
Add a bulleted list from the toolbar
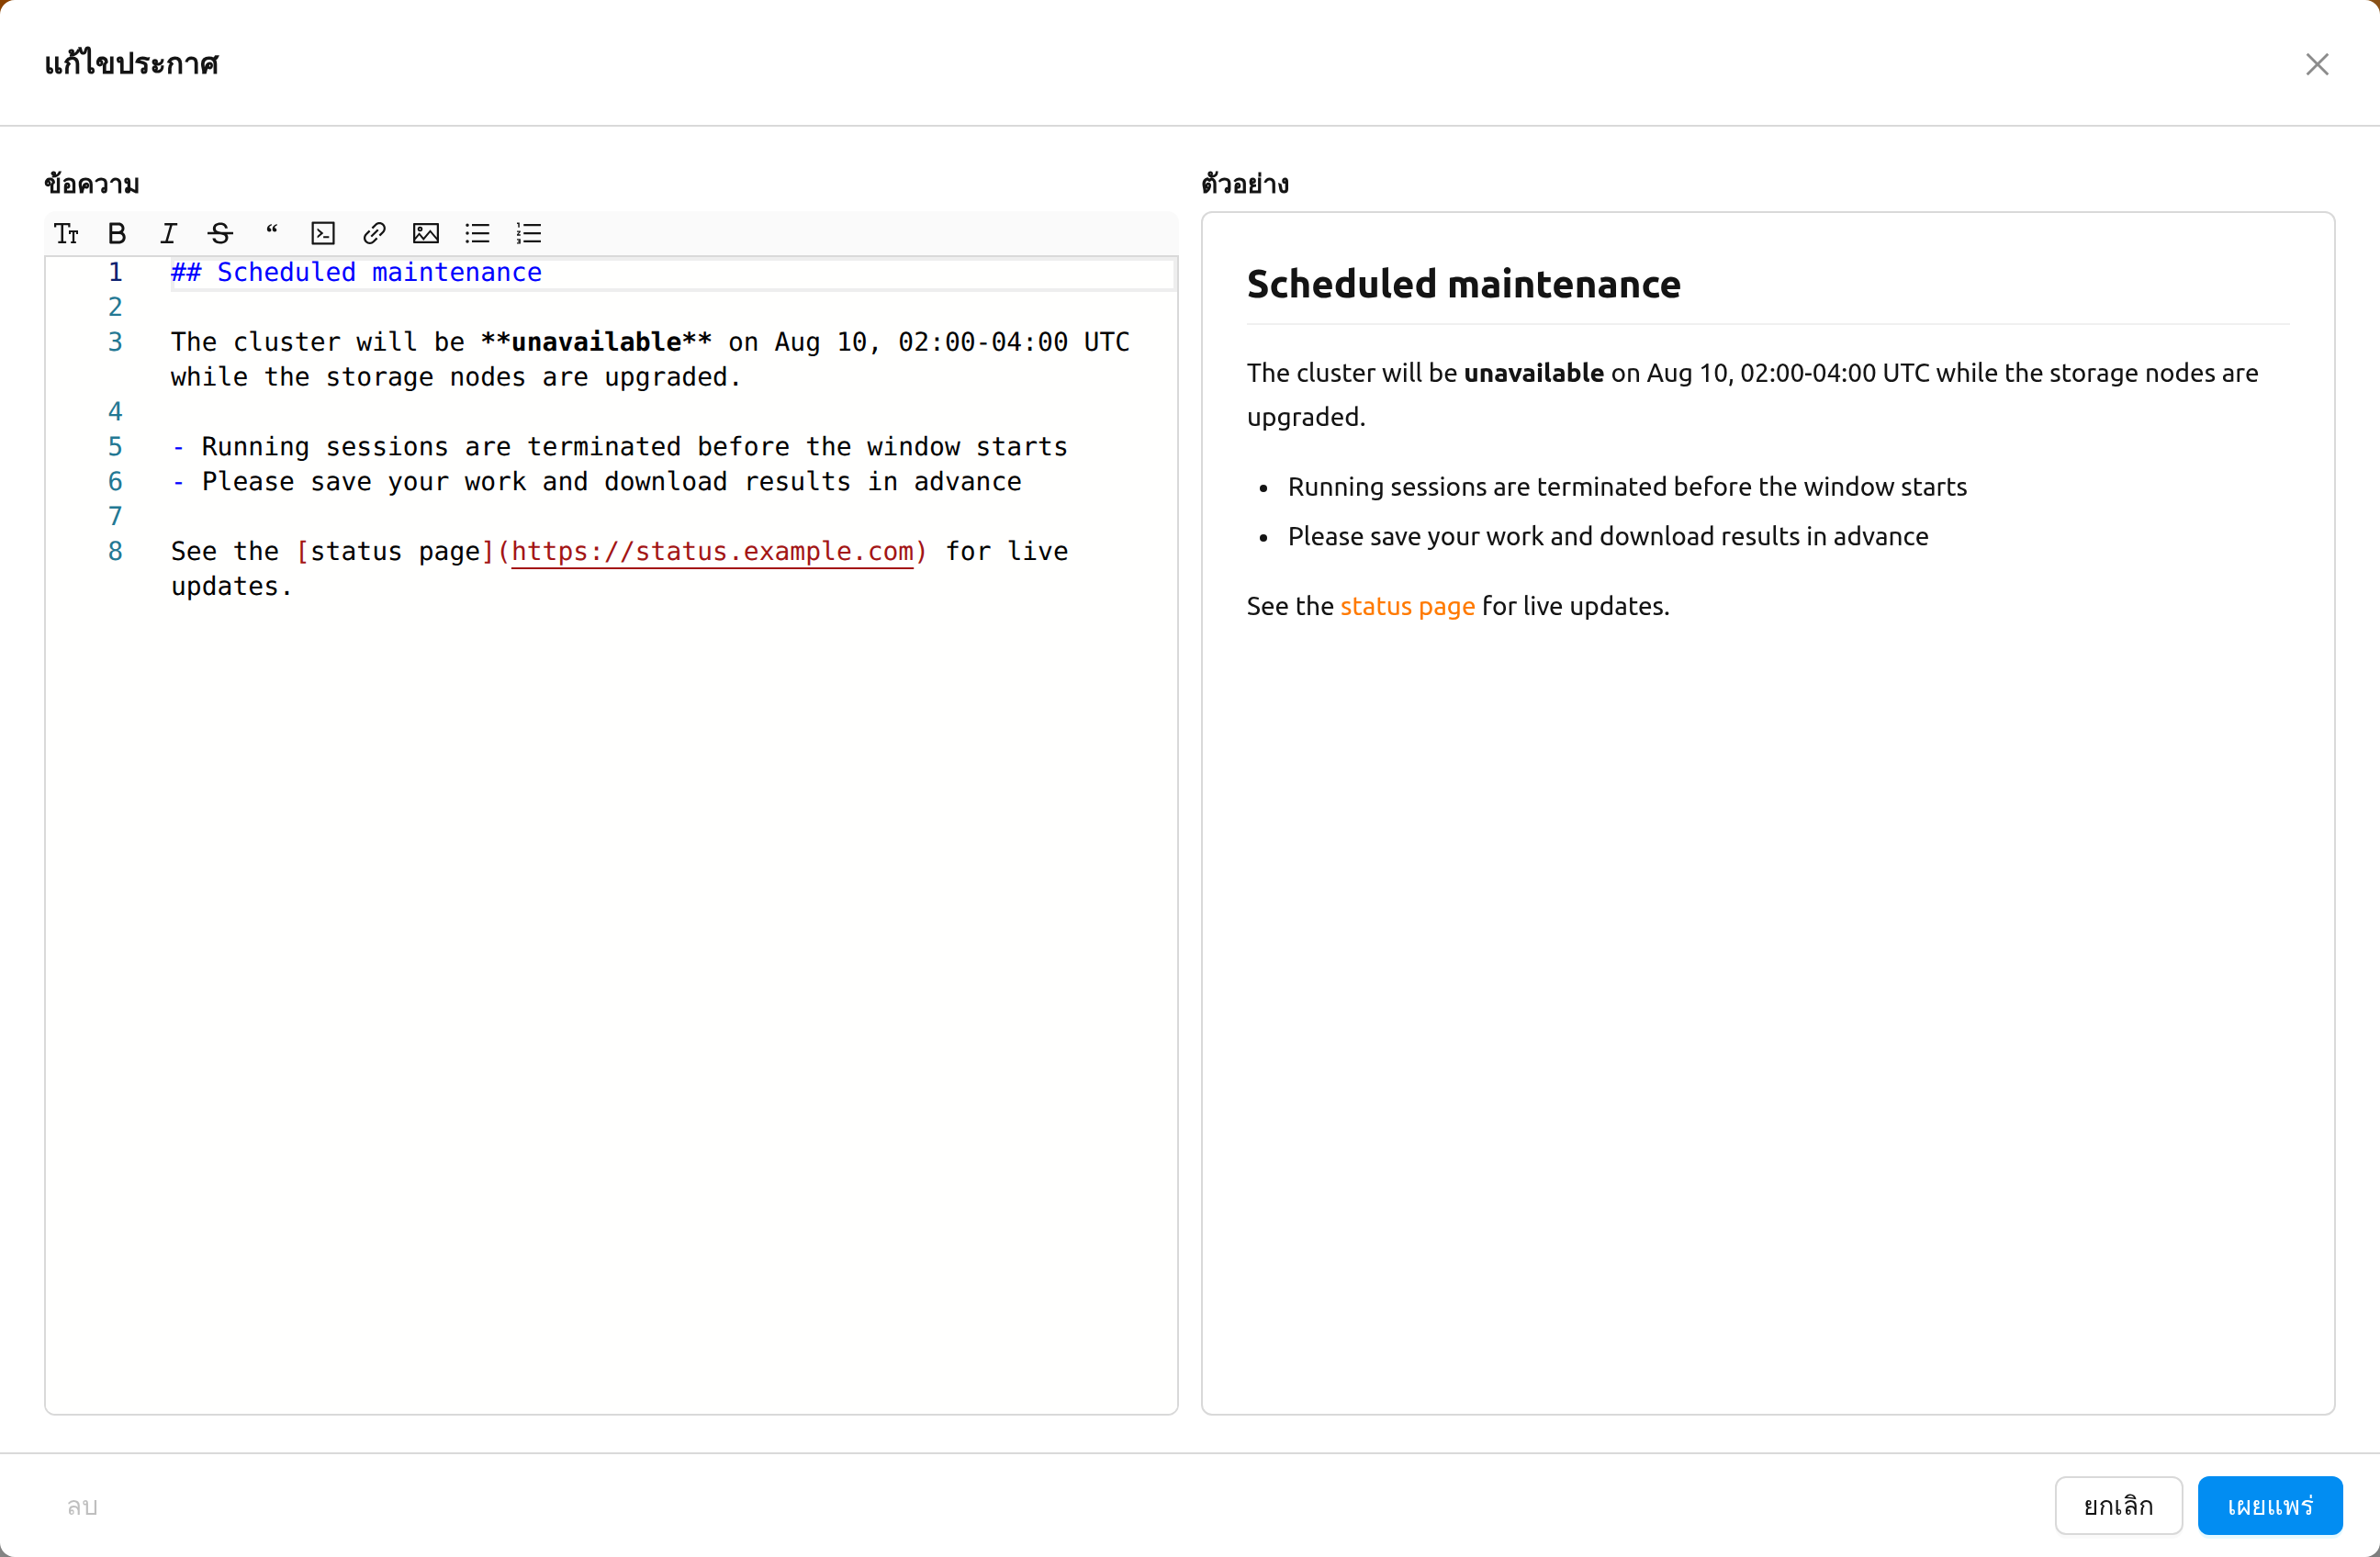477,234
